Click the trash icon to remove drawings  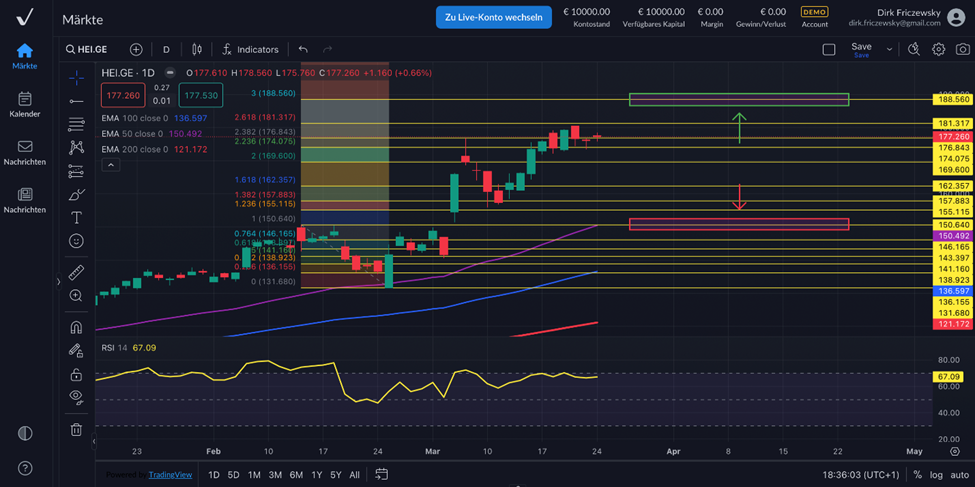tap(76, 430)
